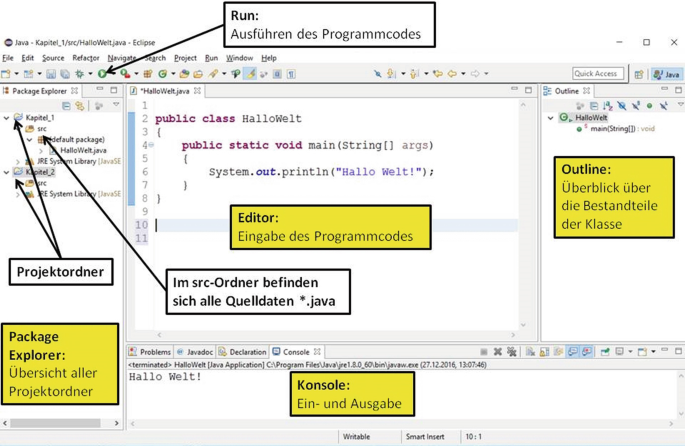Collapse the Kapitel_2 project node
This screenshot has height=446, width=685.
click(7, 172)
